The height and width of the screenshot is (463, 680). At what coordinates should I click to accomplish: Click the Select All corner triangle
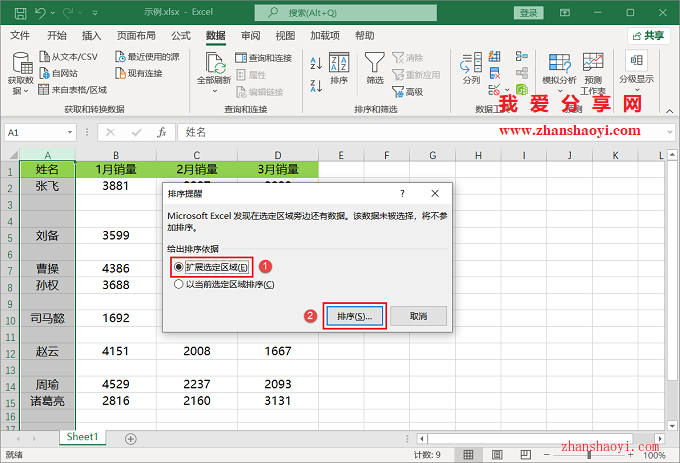pyautogui.click(x=13, y=155)
